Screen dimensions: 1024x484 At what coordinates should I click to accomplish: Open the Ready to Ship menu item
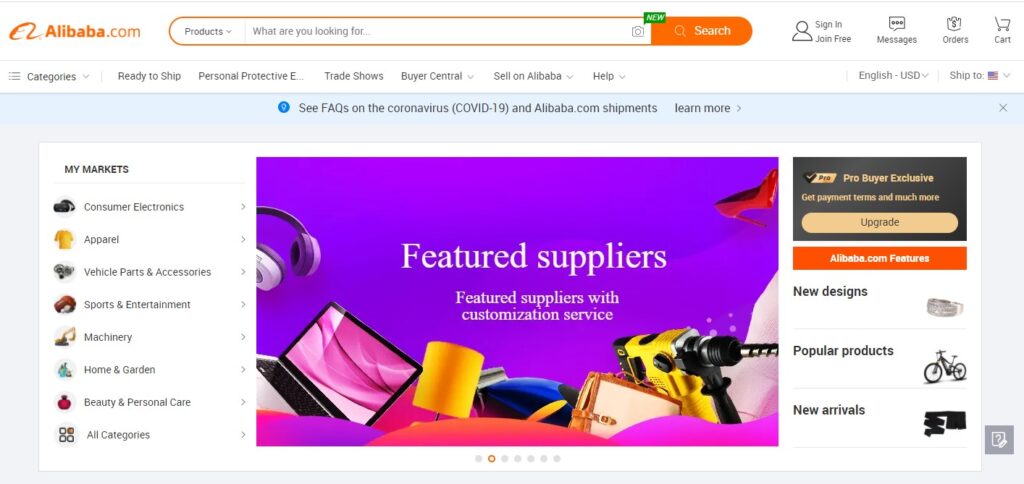tap(149, 76)
